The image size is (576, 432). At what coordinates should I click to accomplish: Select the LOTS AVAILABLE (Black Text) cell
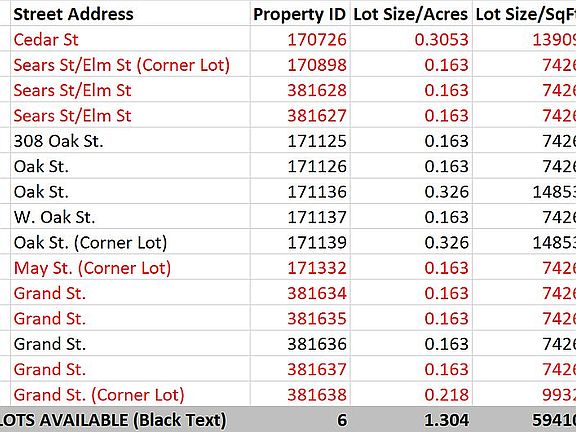click(125, 419)
